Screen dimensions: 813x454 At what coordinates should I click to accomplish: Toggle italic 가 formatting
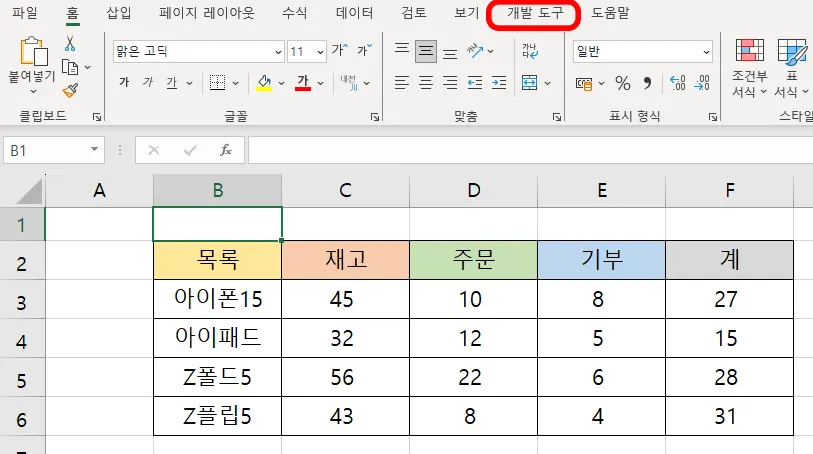(x=148, y=82)
